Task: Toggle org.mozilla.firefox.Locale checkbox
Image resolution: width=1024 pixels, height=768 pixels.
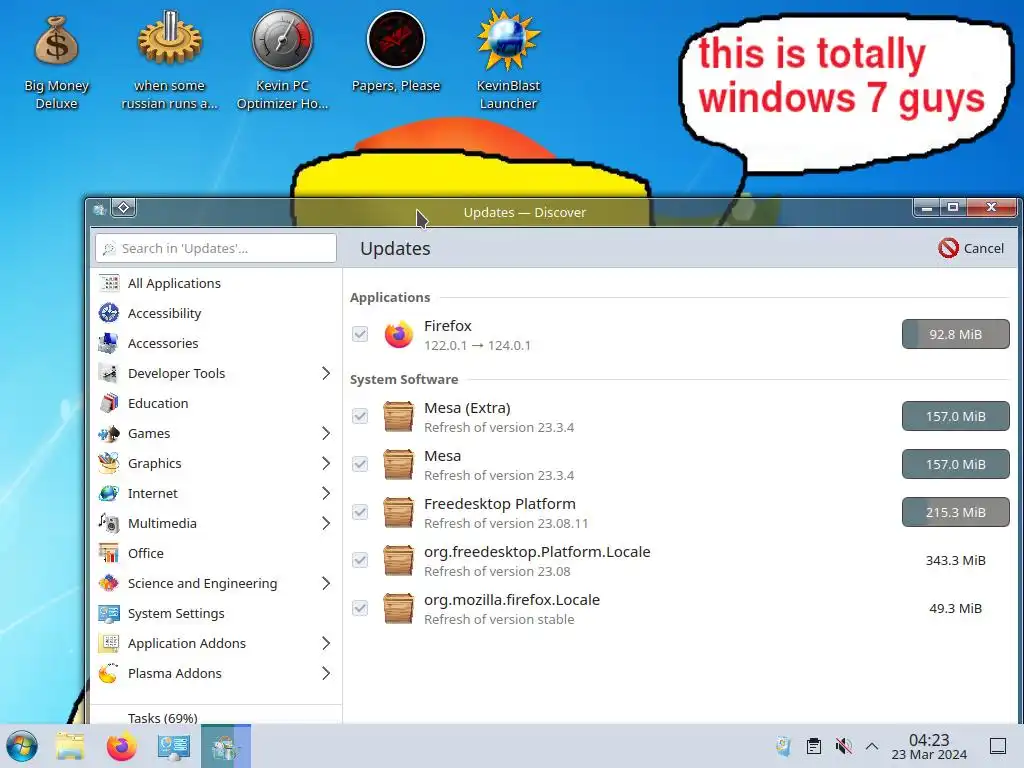Action: tap(360, 609)
